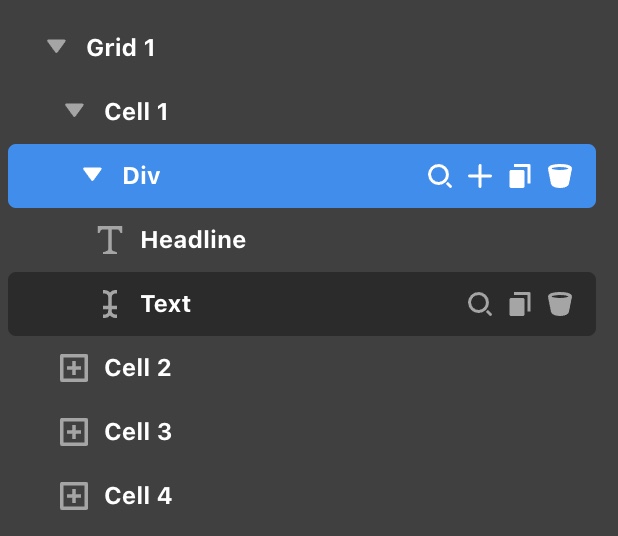Delete the Div with trash icon
The image size is (618, 536).
pos(560,176)
